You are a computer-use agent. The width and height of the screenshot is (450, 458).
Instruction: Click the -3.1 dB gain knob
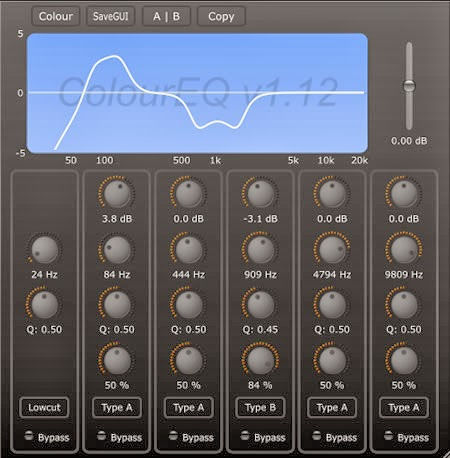click(x=260, y=194)
